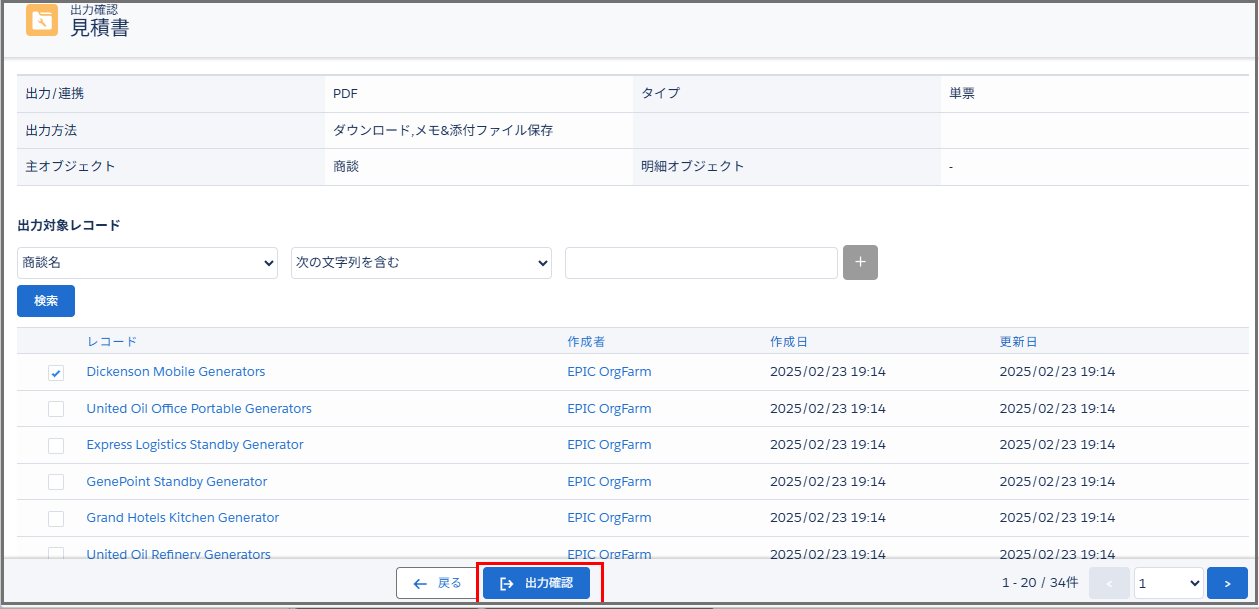Click the EPIC OrgFarm creator link
This screenshot has height=609, width=1259.
point(609,371)
